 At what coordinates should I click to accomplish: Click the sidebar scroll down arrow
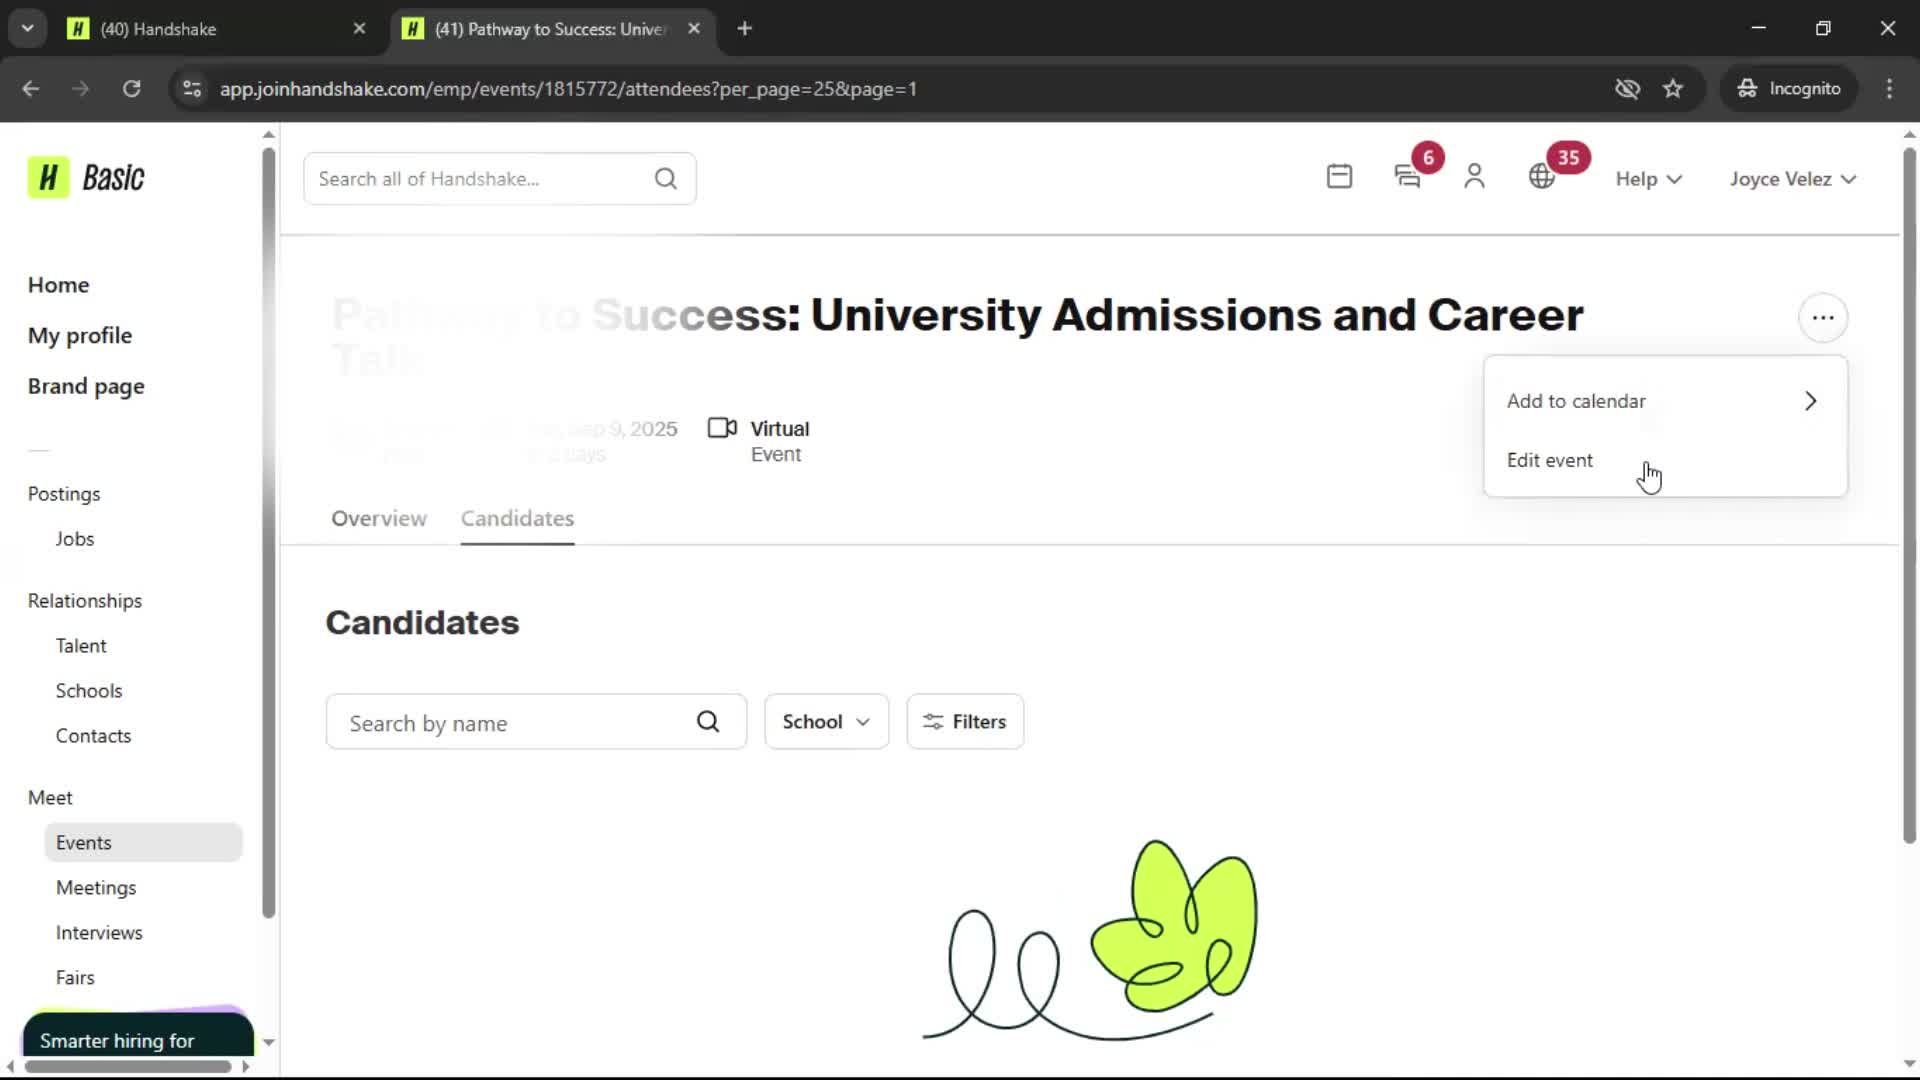(x=268, y=1042)
